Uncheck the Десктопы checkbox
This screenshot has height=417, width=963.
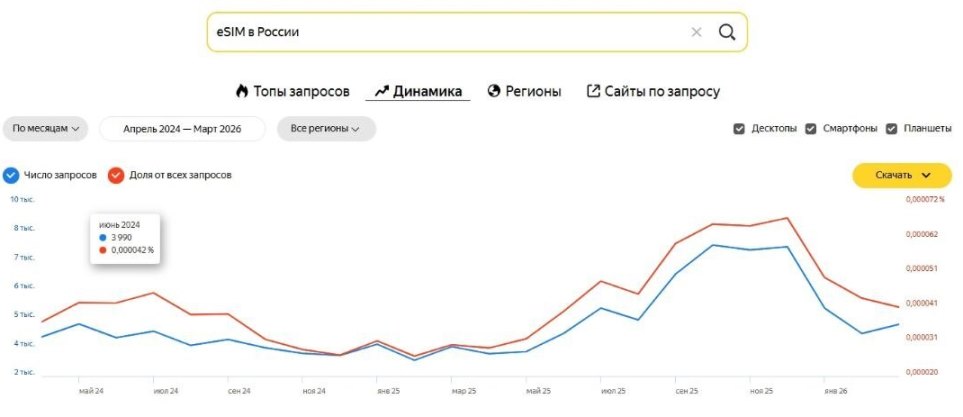(x=740, y=129)
